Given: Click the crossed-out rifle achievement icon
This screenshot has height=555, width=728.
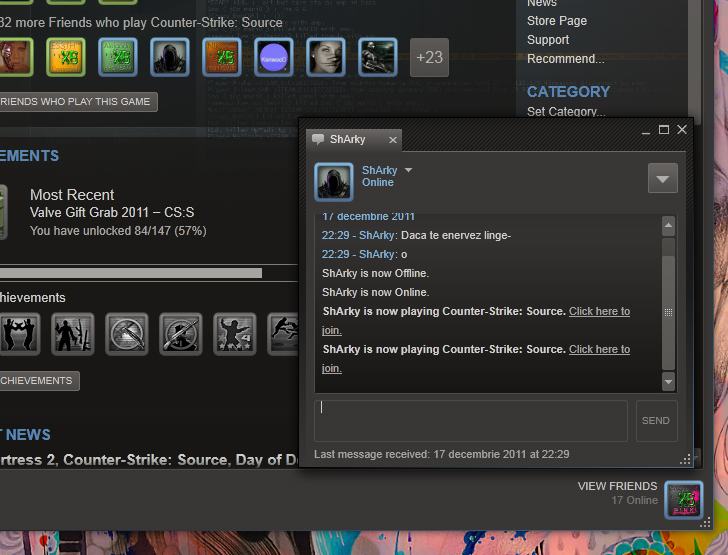Looking at the screenshot, I should click(181, 334).
